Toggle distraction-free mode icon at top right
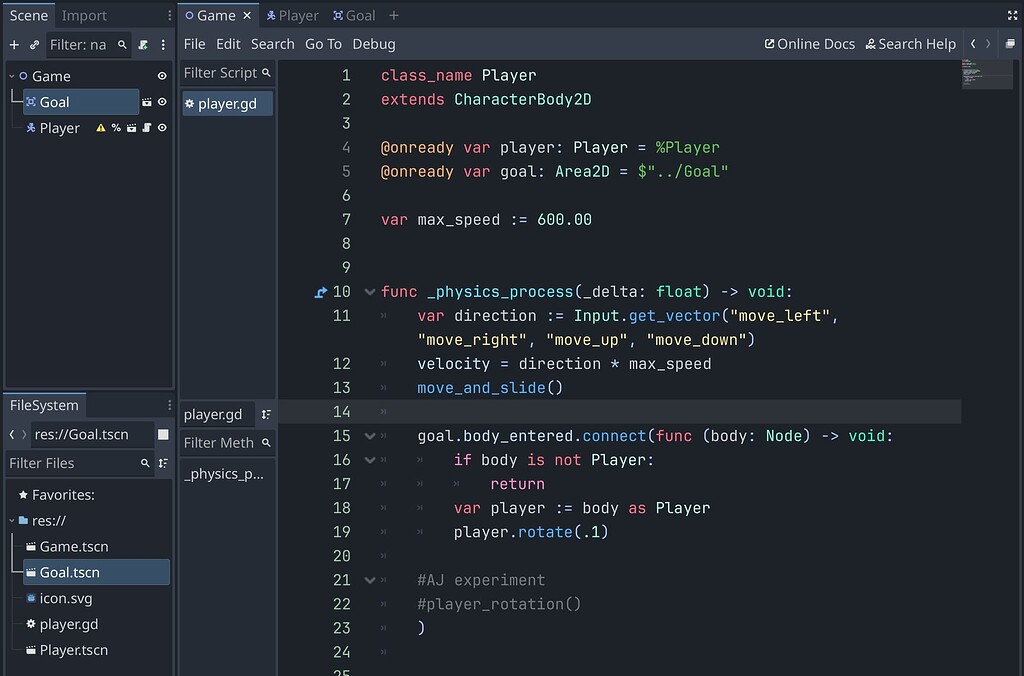 click(x=1013, y=14)
